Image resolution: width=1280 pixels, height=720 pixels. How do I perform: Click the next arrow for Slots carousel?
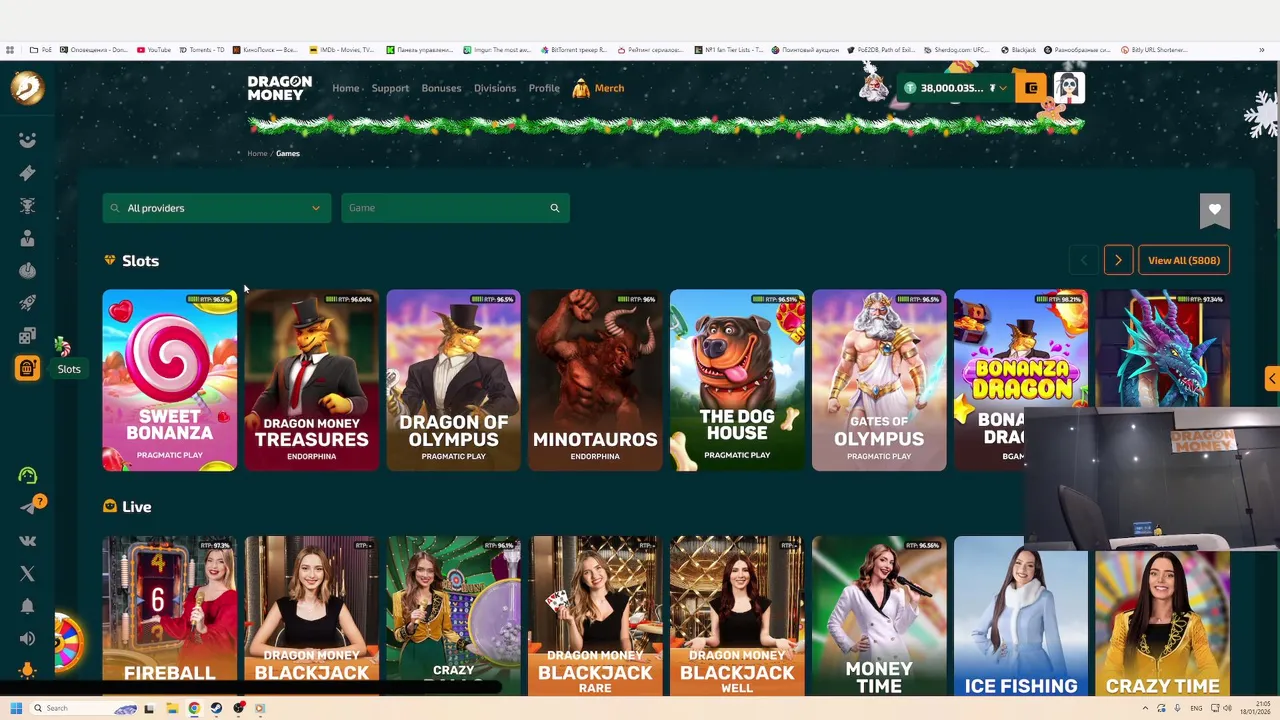1118,260
